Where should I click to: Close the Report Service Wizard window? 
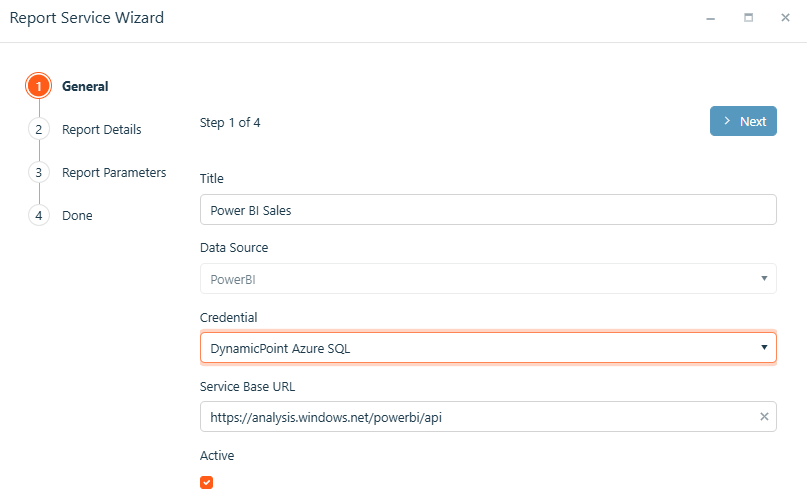coord(785,18)
